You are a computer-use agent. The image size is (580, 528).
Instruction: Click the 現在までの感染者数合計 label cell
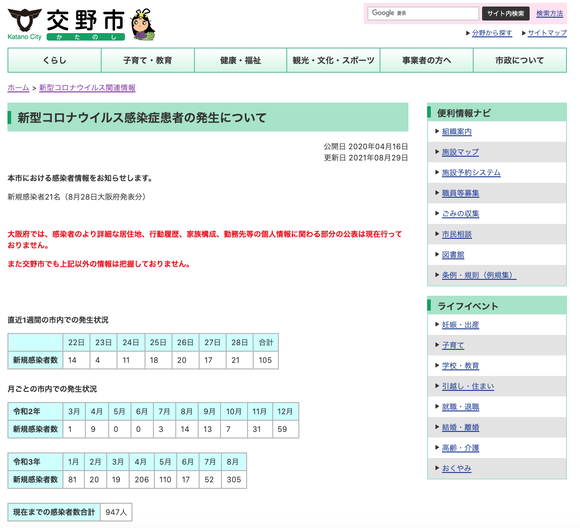[x=54, y=512]
